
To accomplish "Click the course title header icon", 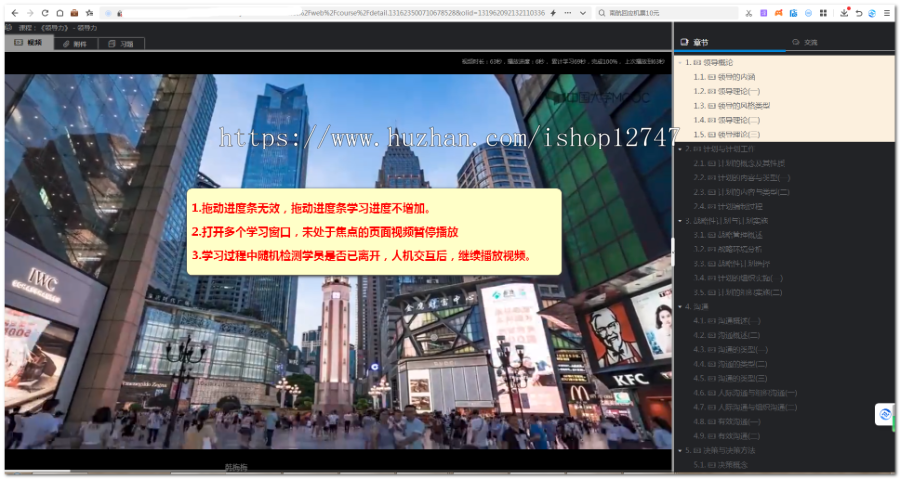I will pyautogui.click(x=9, y=28).
